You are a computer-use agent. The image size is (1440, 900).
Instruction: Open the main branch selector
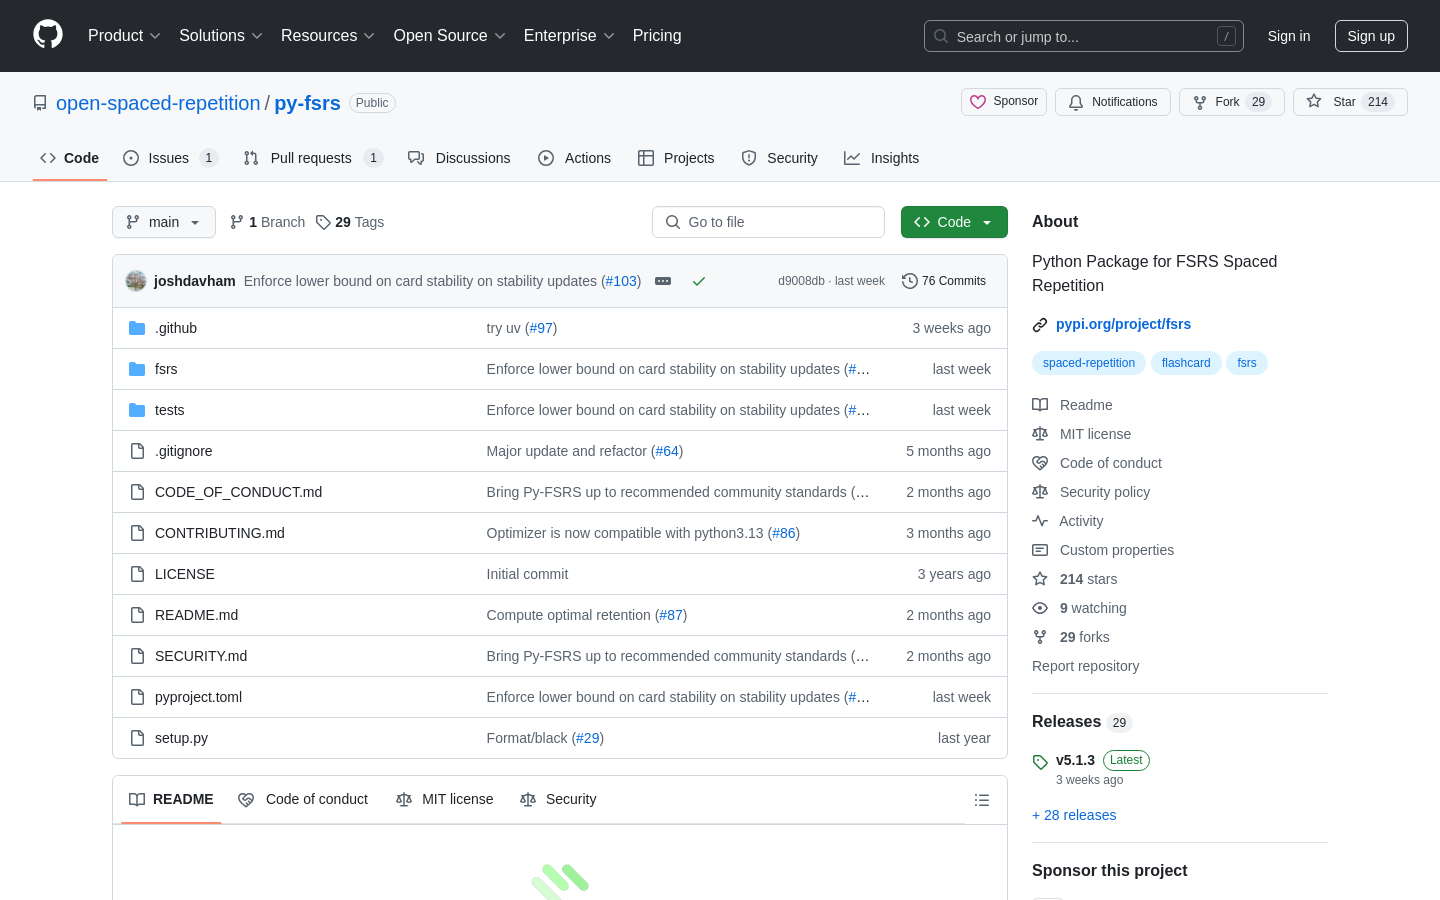164,222
